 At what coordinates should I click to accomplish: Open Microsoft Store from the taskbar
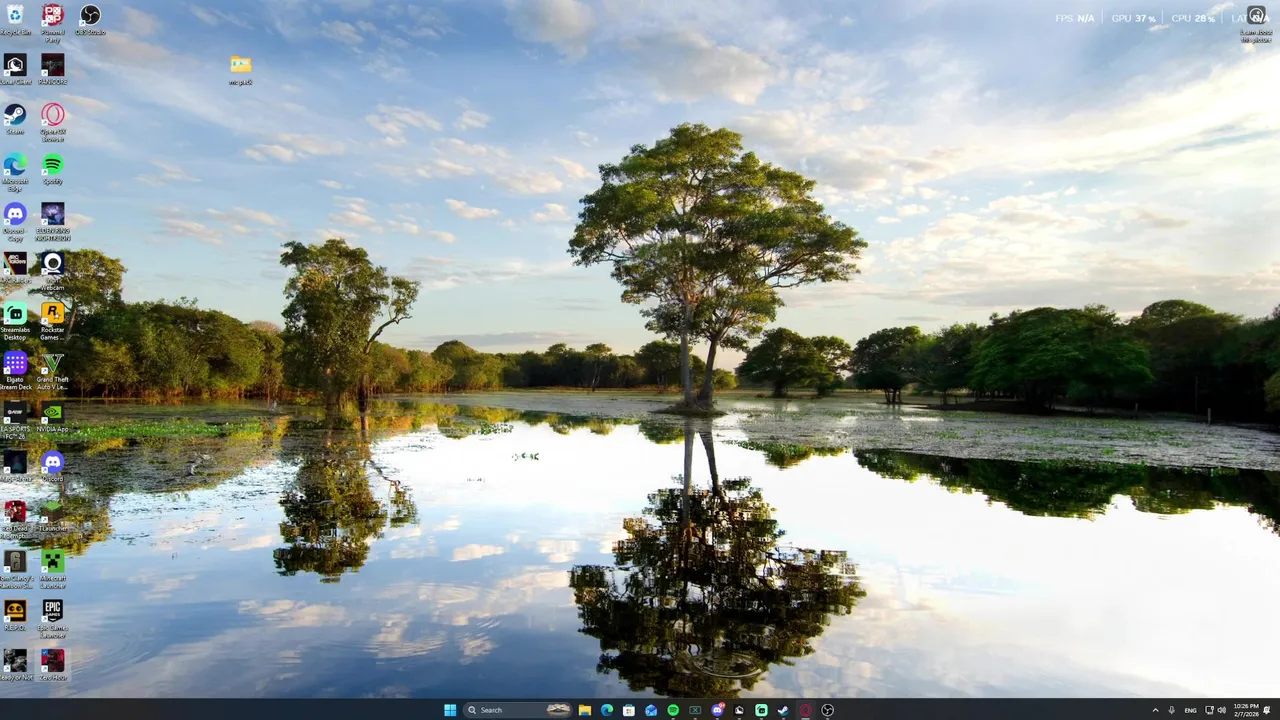(x=629, y=710)
